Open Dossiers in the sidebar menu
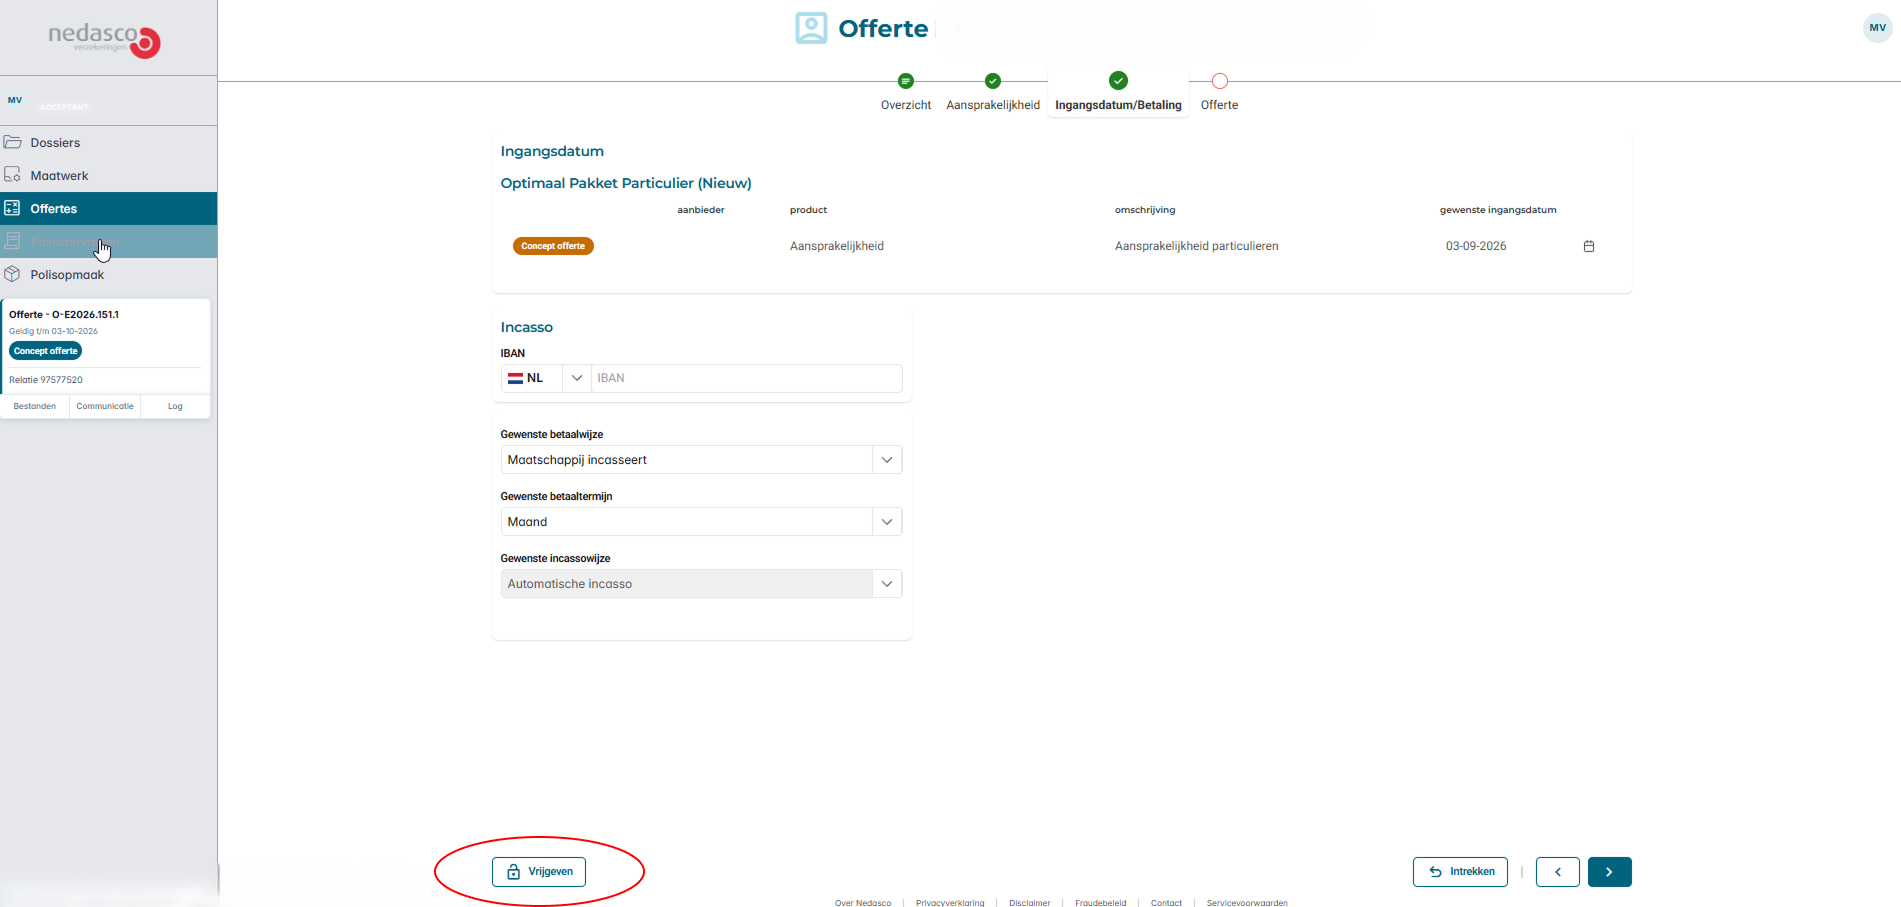The image size is (1901, 907). coord(108,142)
